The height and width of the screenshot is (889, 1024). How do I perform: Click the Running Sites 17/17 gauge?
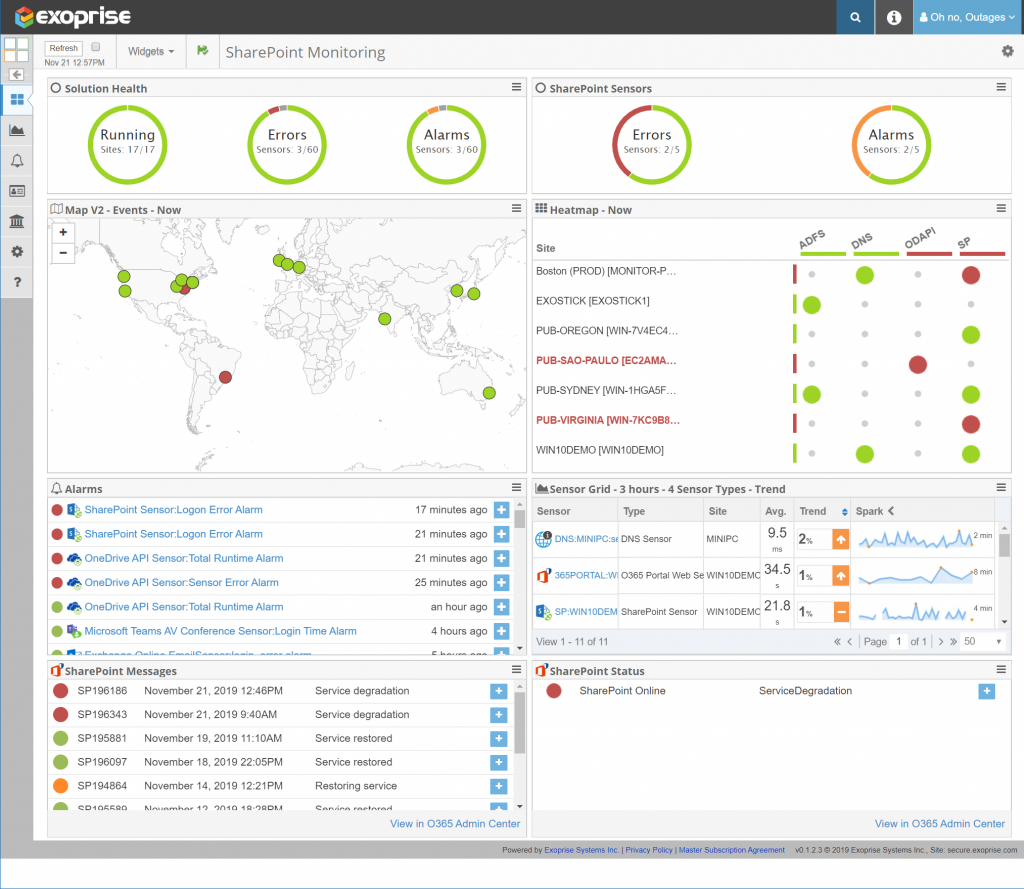pos(127,144)
